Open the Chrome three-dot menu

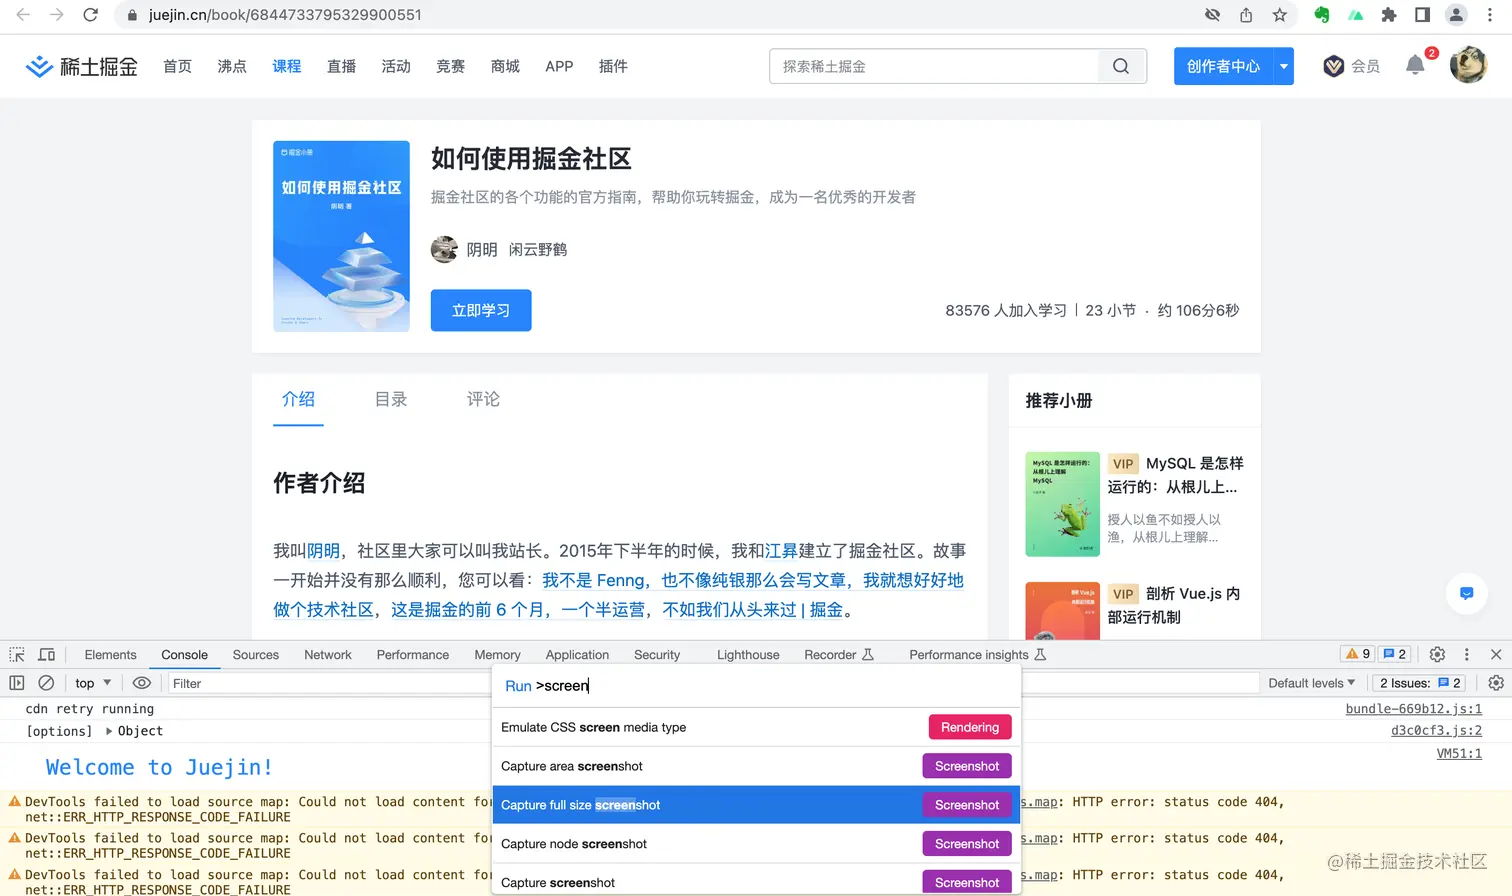(1490, 15)
